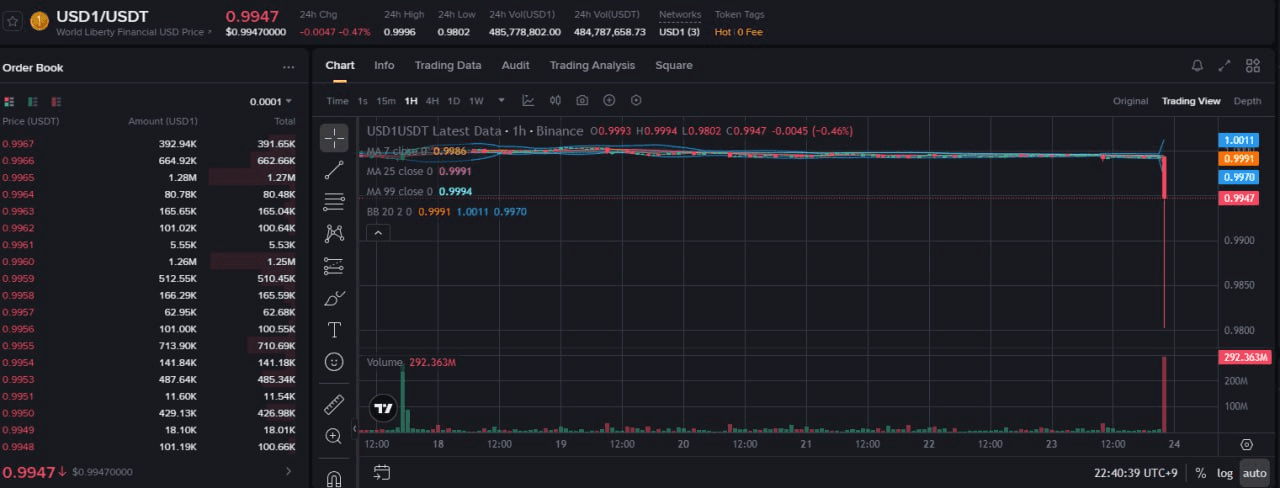Viewport: 1280px width, 488px height.
Task: Open the chart layout grid icon
Action: [x=1253, y=65]
